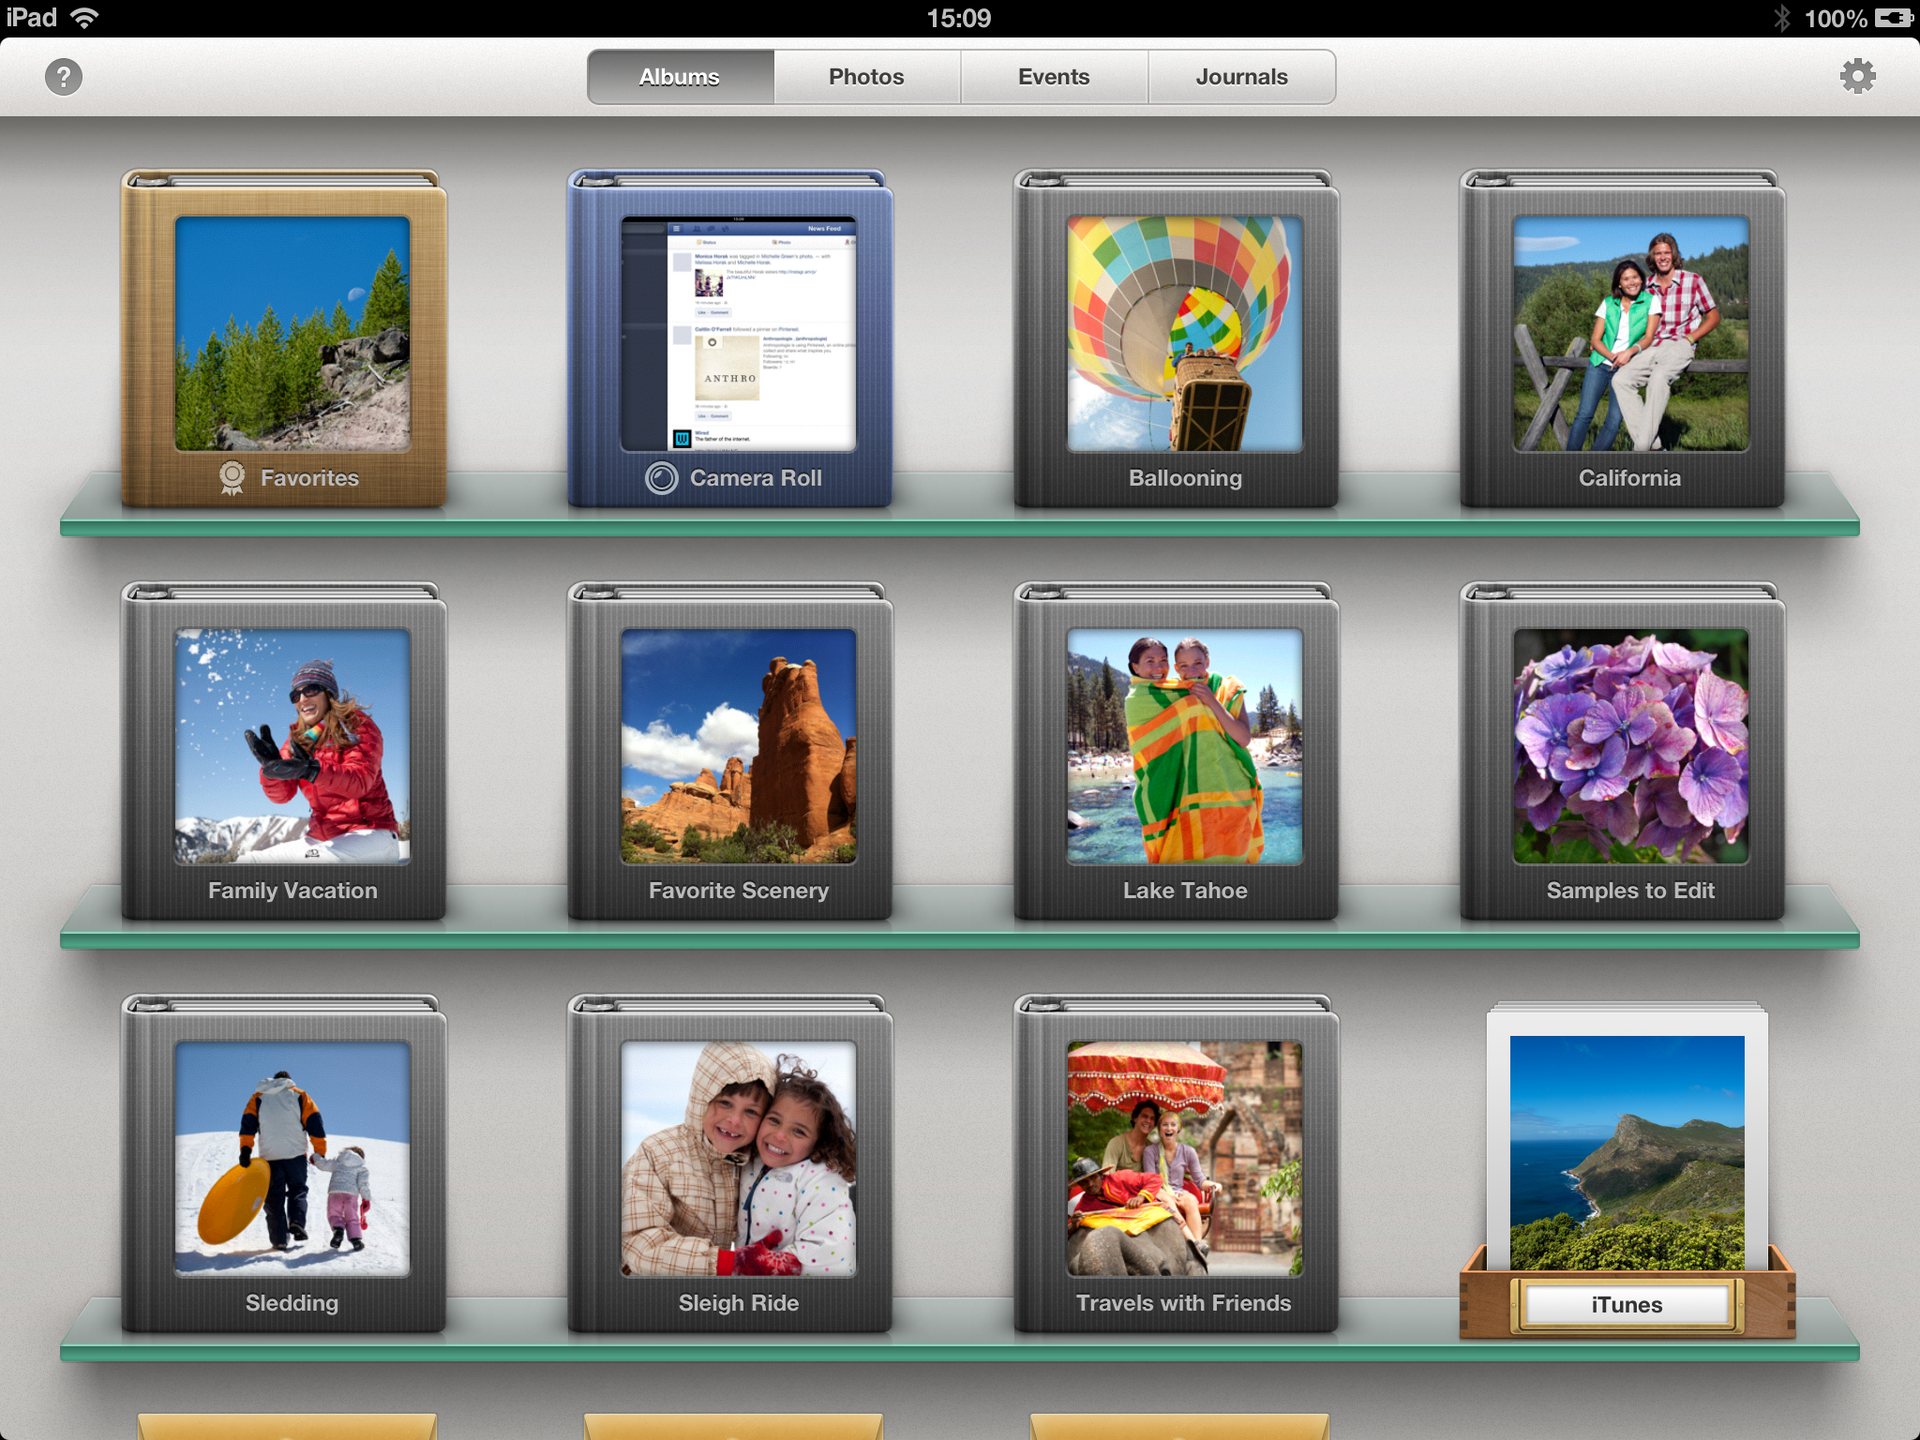
Task: Open the Help question mark icon
Action: [x=63, y=76]
